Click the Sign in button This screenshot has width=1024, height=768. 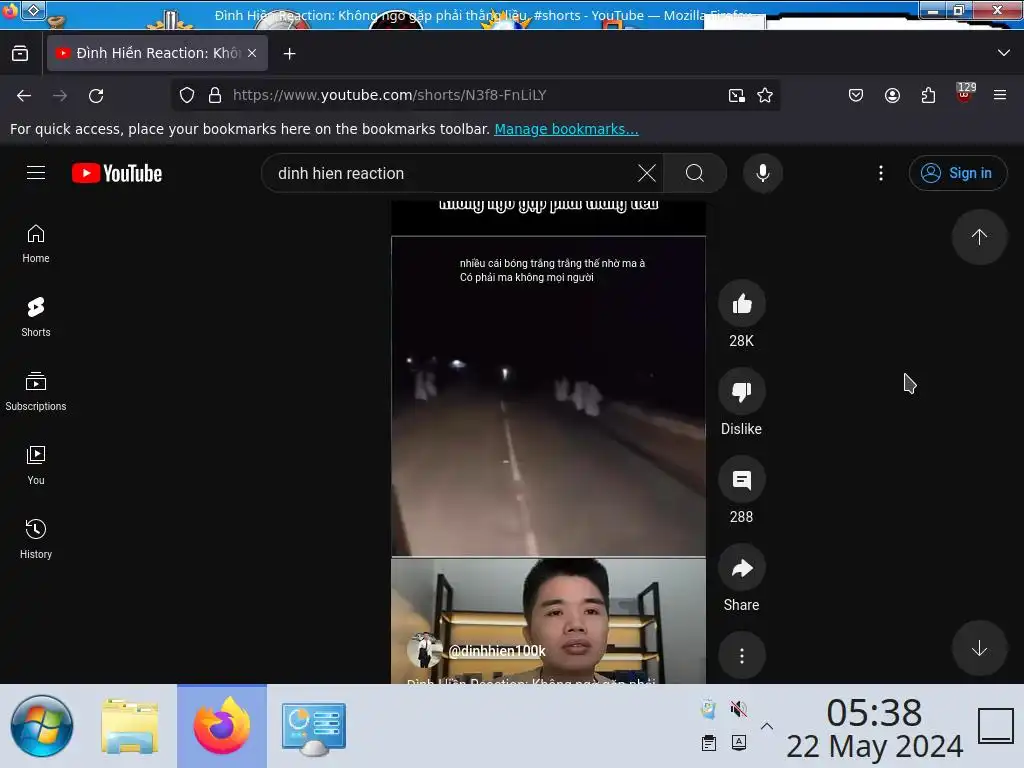click(x=957, y=173)
